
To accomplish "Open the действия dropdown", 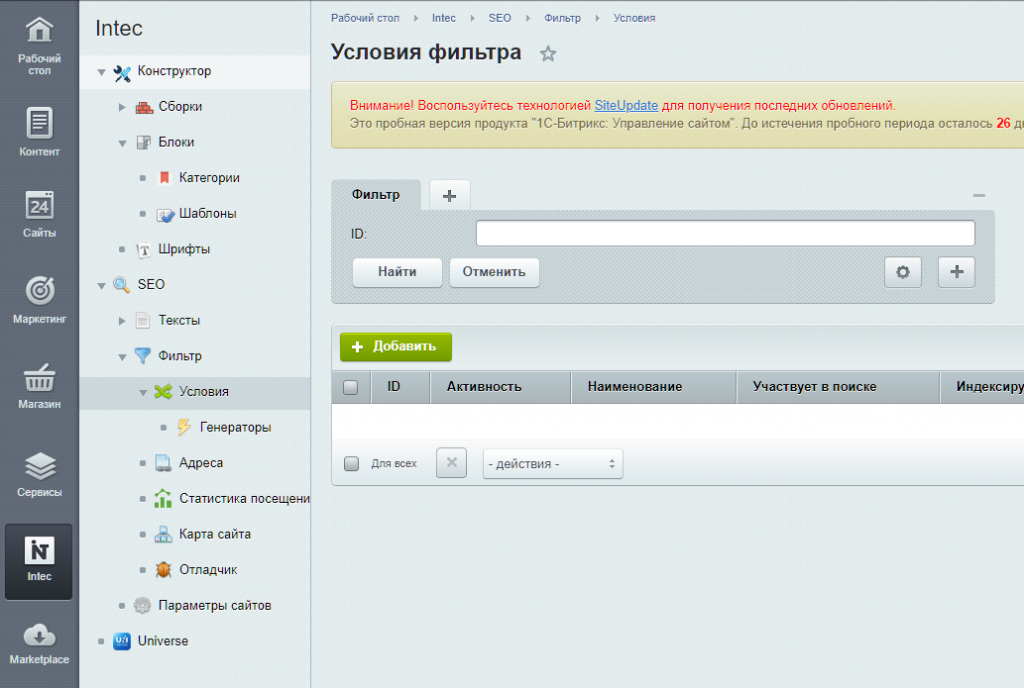I will click(x=552, y=464).
